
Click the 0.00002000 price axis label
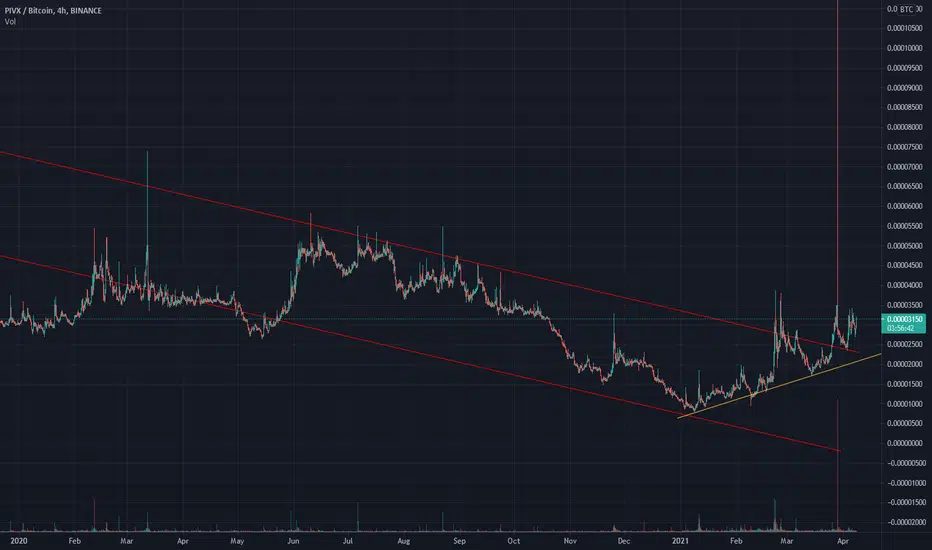(x=905, y=364)
